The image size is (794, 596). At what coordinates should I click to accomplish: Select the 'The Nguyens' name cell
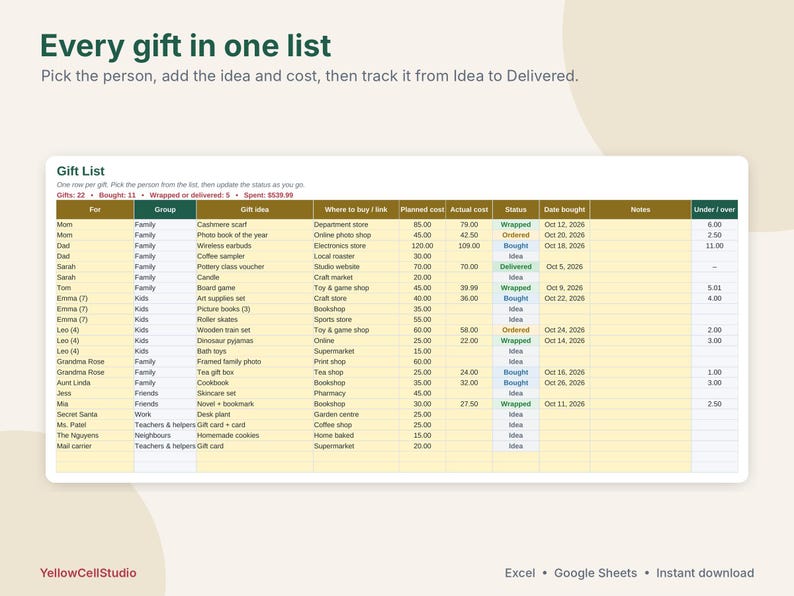(95, 435)
